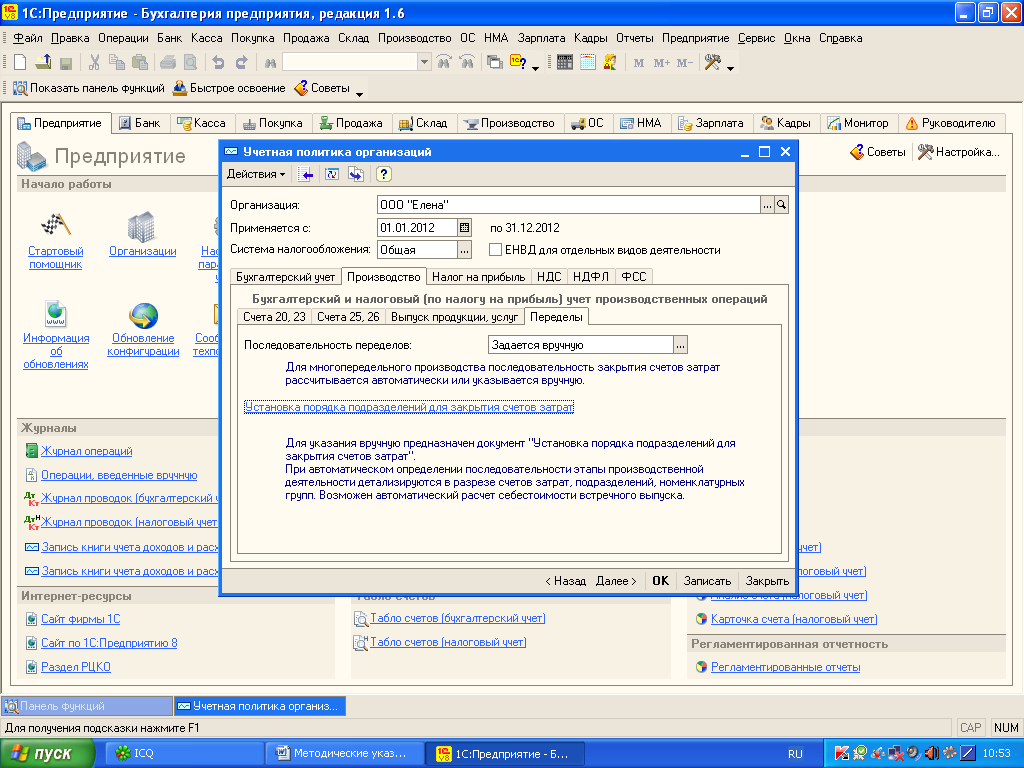Switch to ICQ in the taskbar

pyautogui.click(x=183, y=753)
